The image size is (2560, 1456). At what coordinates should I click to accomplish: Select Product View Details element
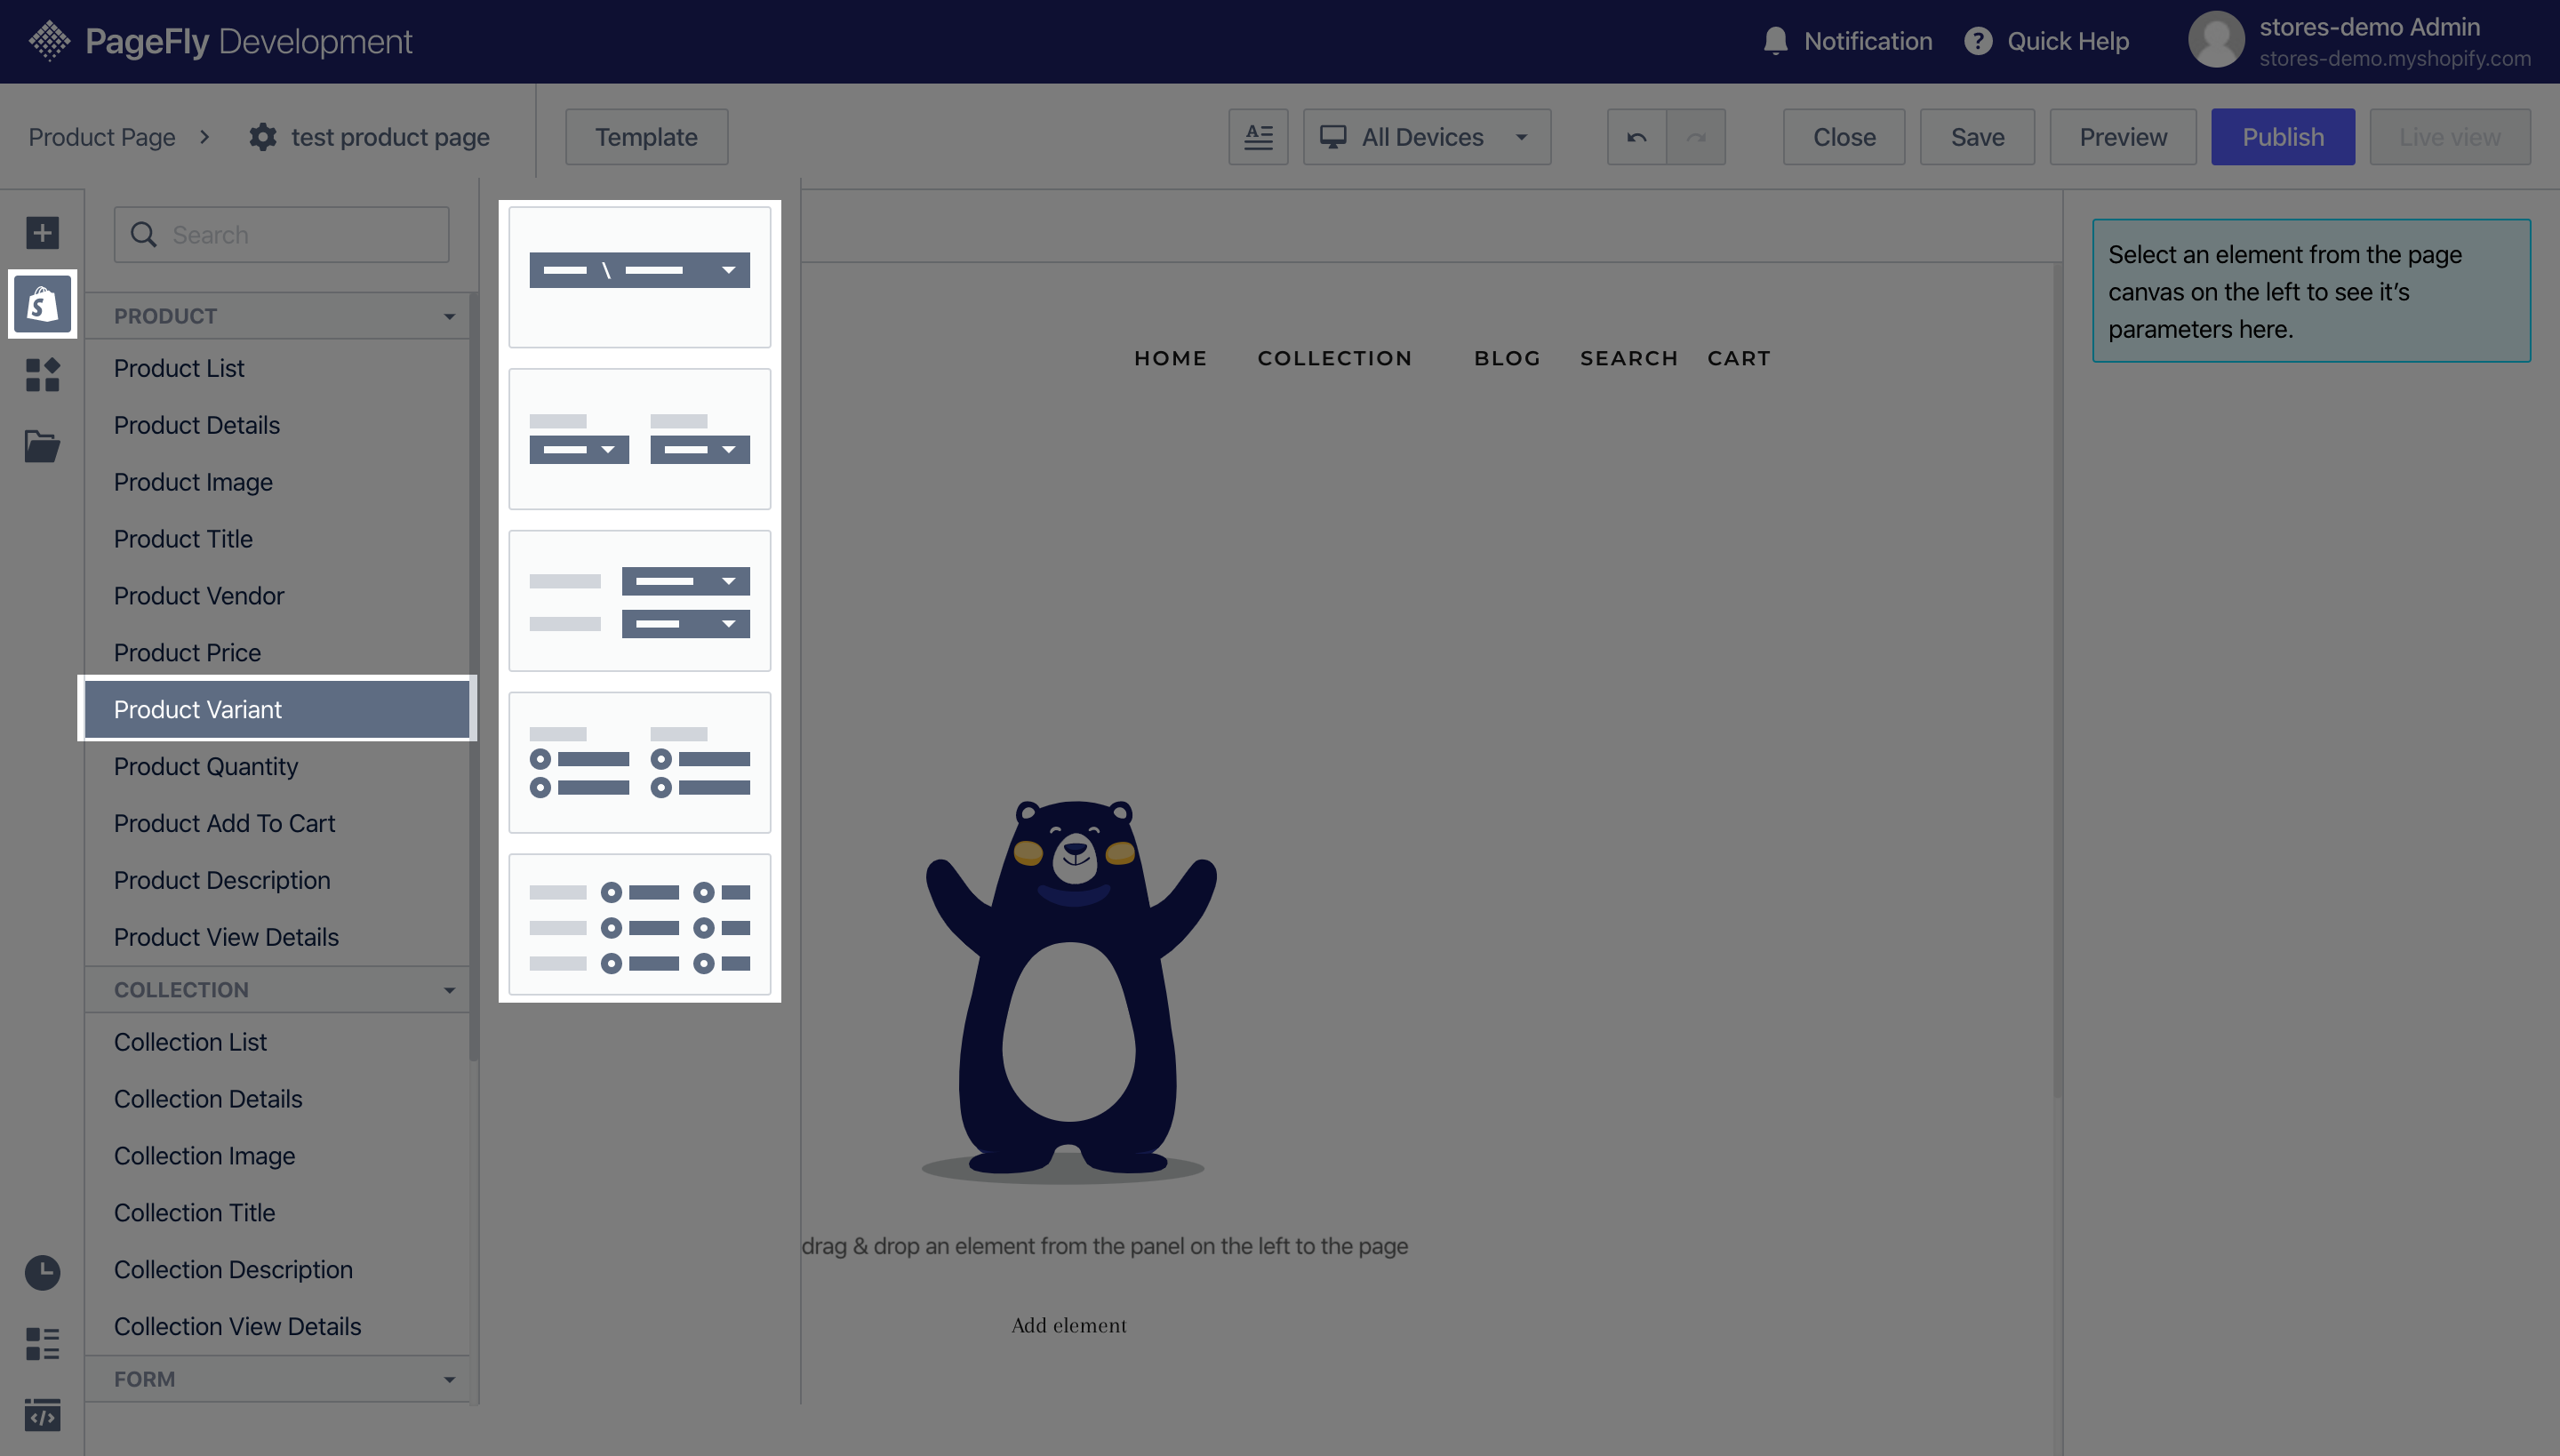tap(278, 938)
